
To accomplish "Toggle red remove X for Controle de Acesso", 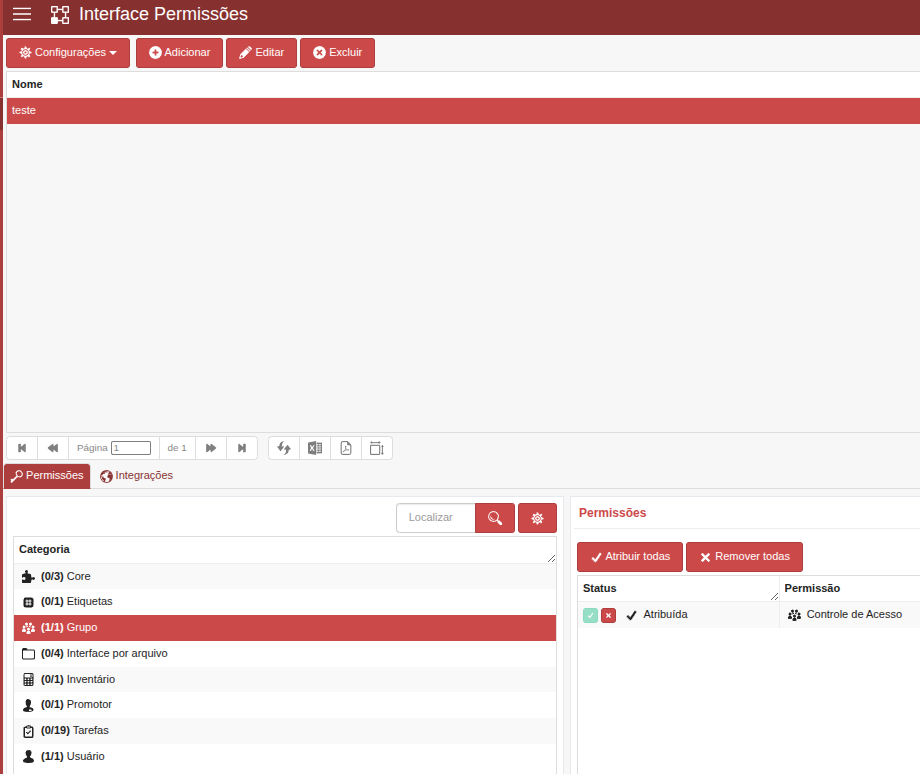I will (608, 615).
